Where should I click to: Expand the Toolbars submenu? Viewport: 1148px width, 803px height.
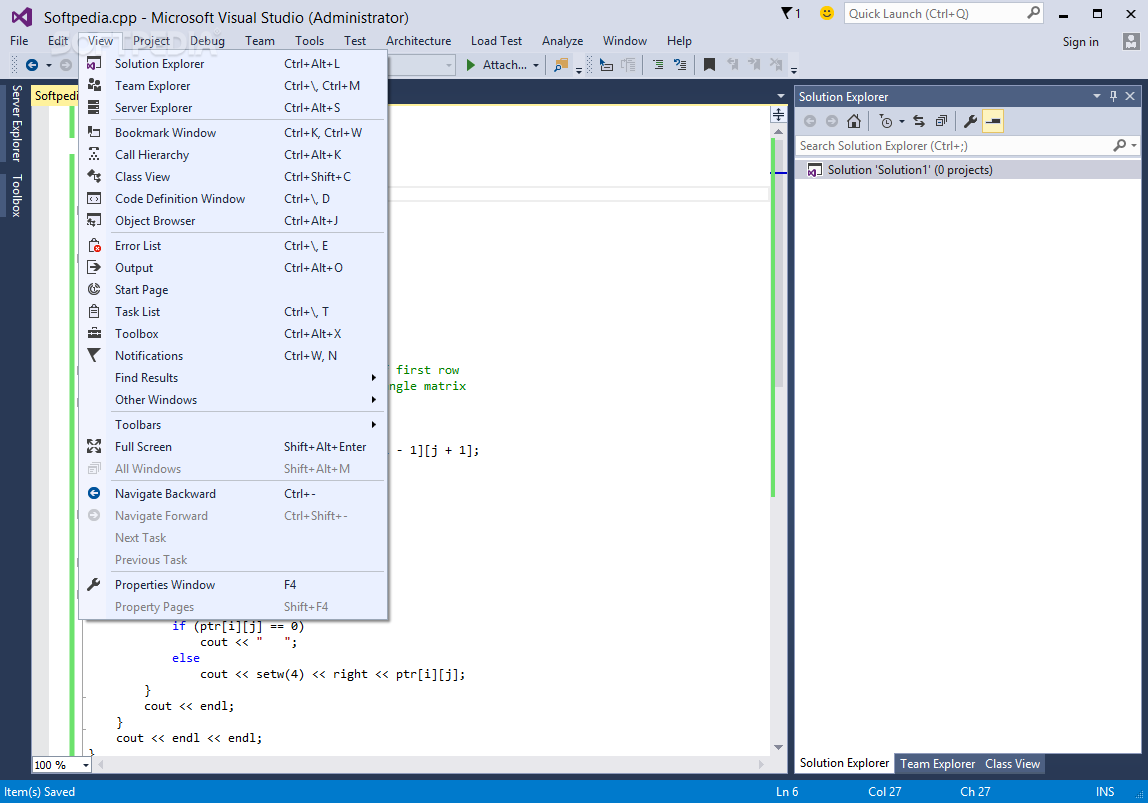pos(233,424)
